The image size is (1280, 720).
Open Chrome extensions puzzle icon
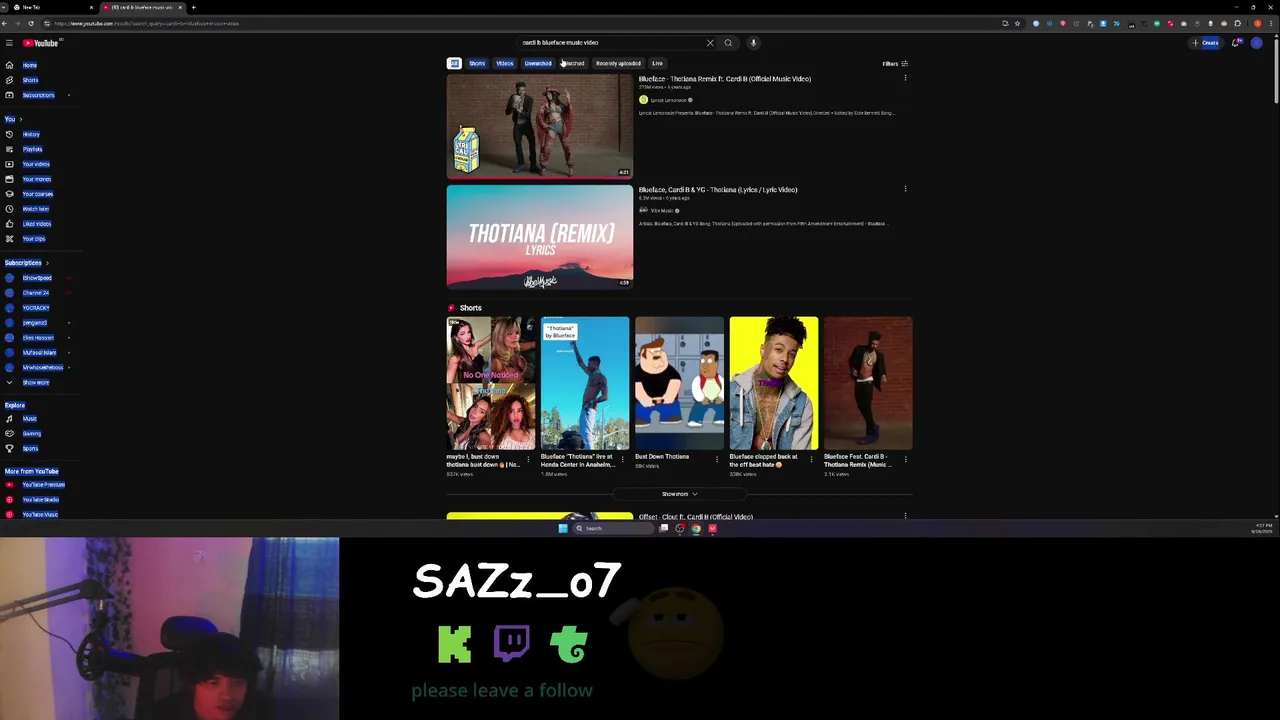1237,23
